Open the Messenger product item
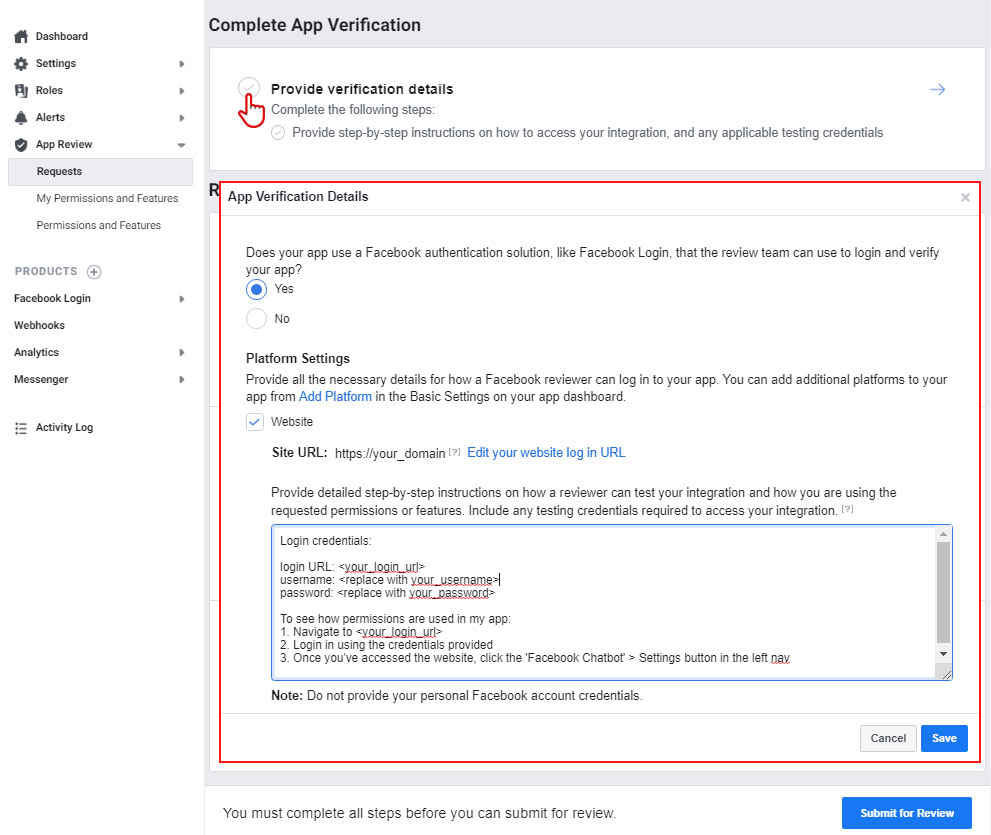The width and height of the screenshot is (991, 835). [x=41, y=380]
